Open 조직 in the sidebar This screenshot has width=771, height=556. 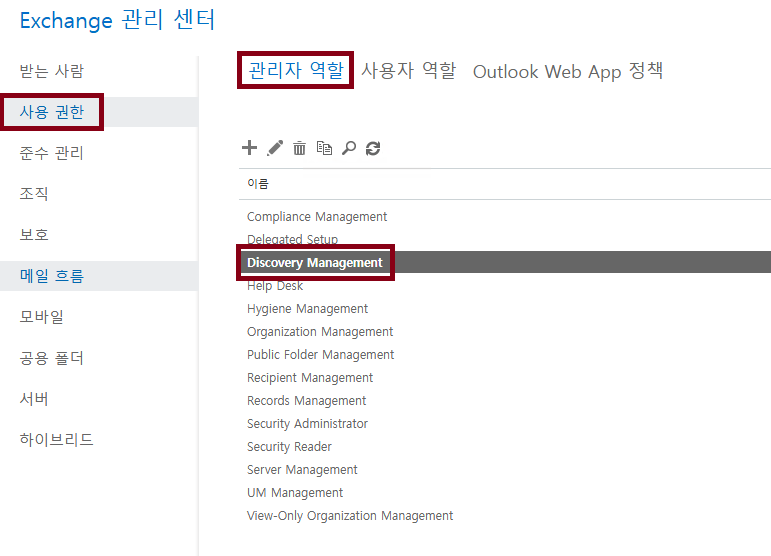pos(34,194)
